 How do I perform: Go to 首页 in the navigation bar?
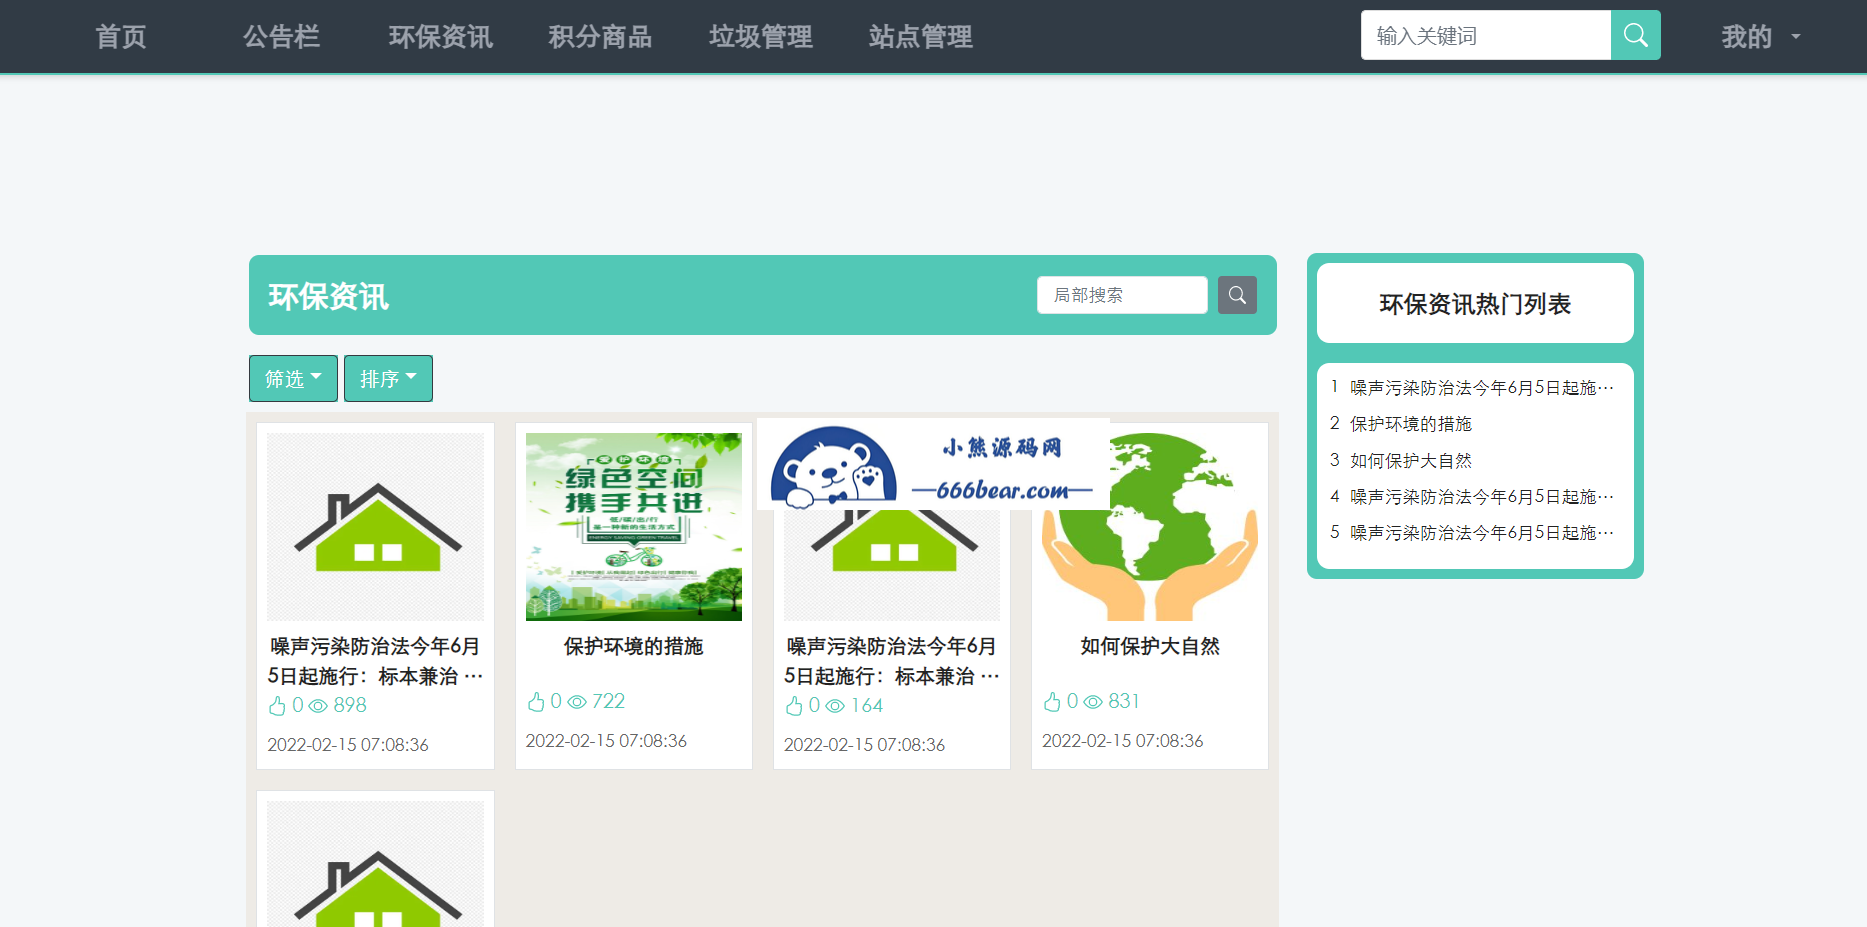(x=121, y=37)
